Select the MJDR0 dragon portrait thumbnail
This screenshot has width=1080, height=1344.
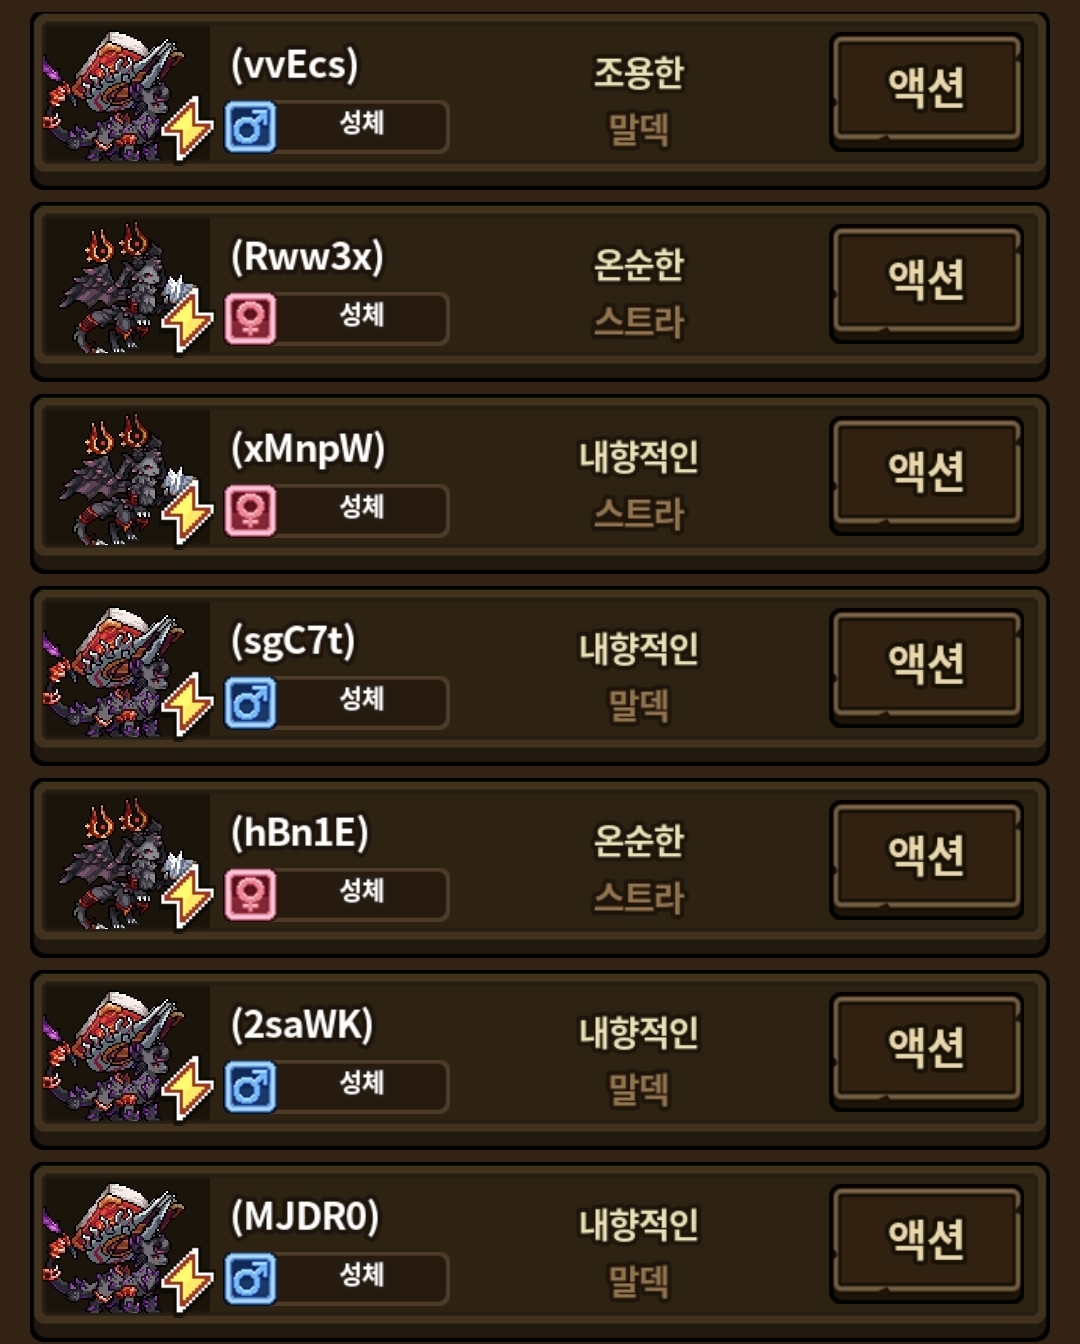[127, 1248]
